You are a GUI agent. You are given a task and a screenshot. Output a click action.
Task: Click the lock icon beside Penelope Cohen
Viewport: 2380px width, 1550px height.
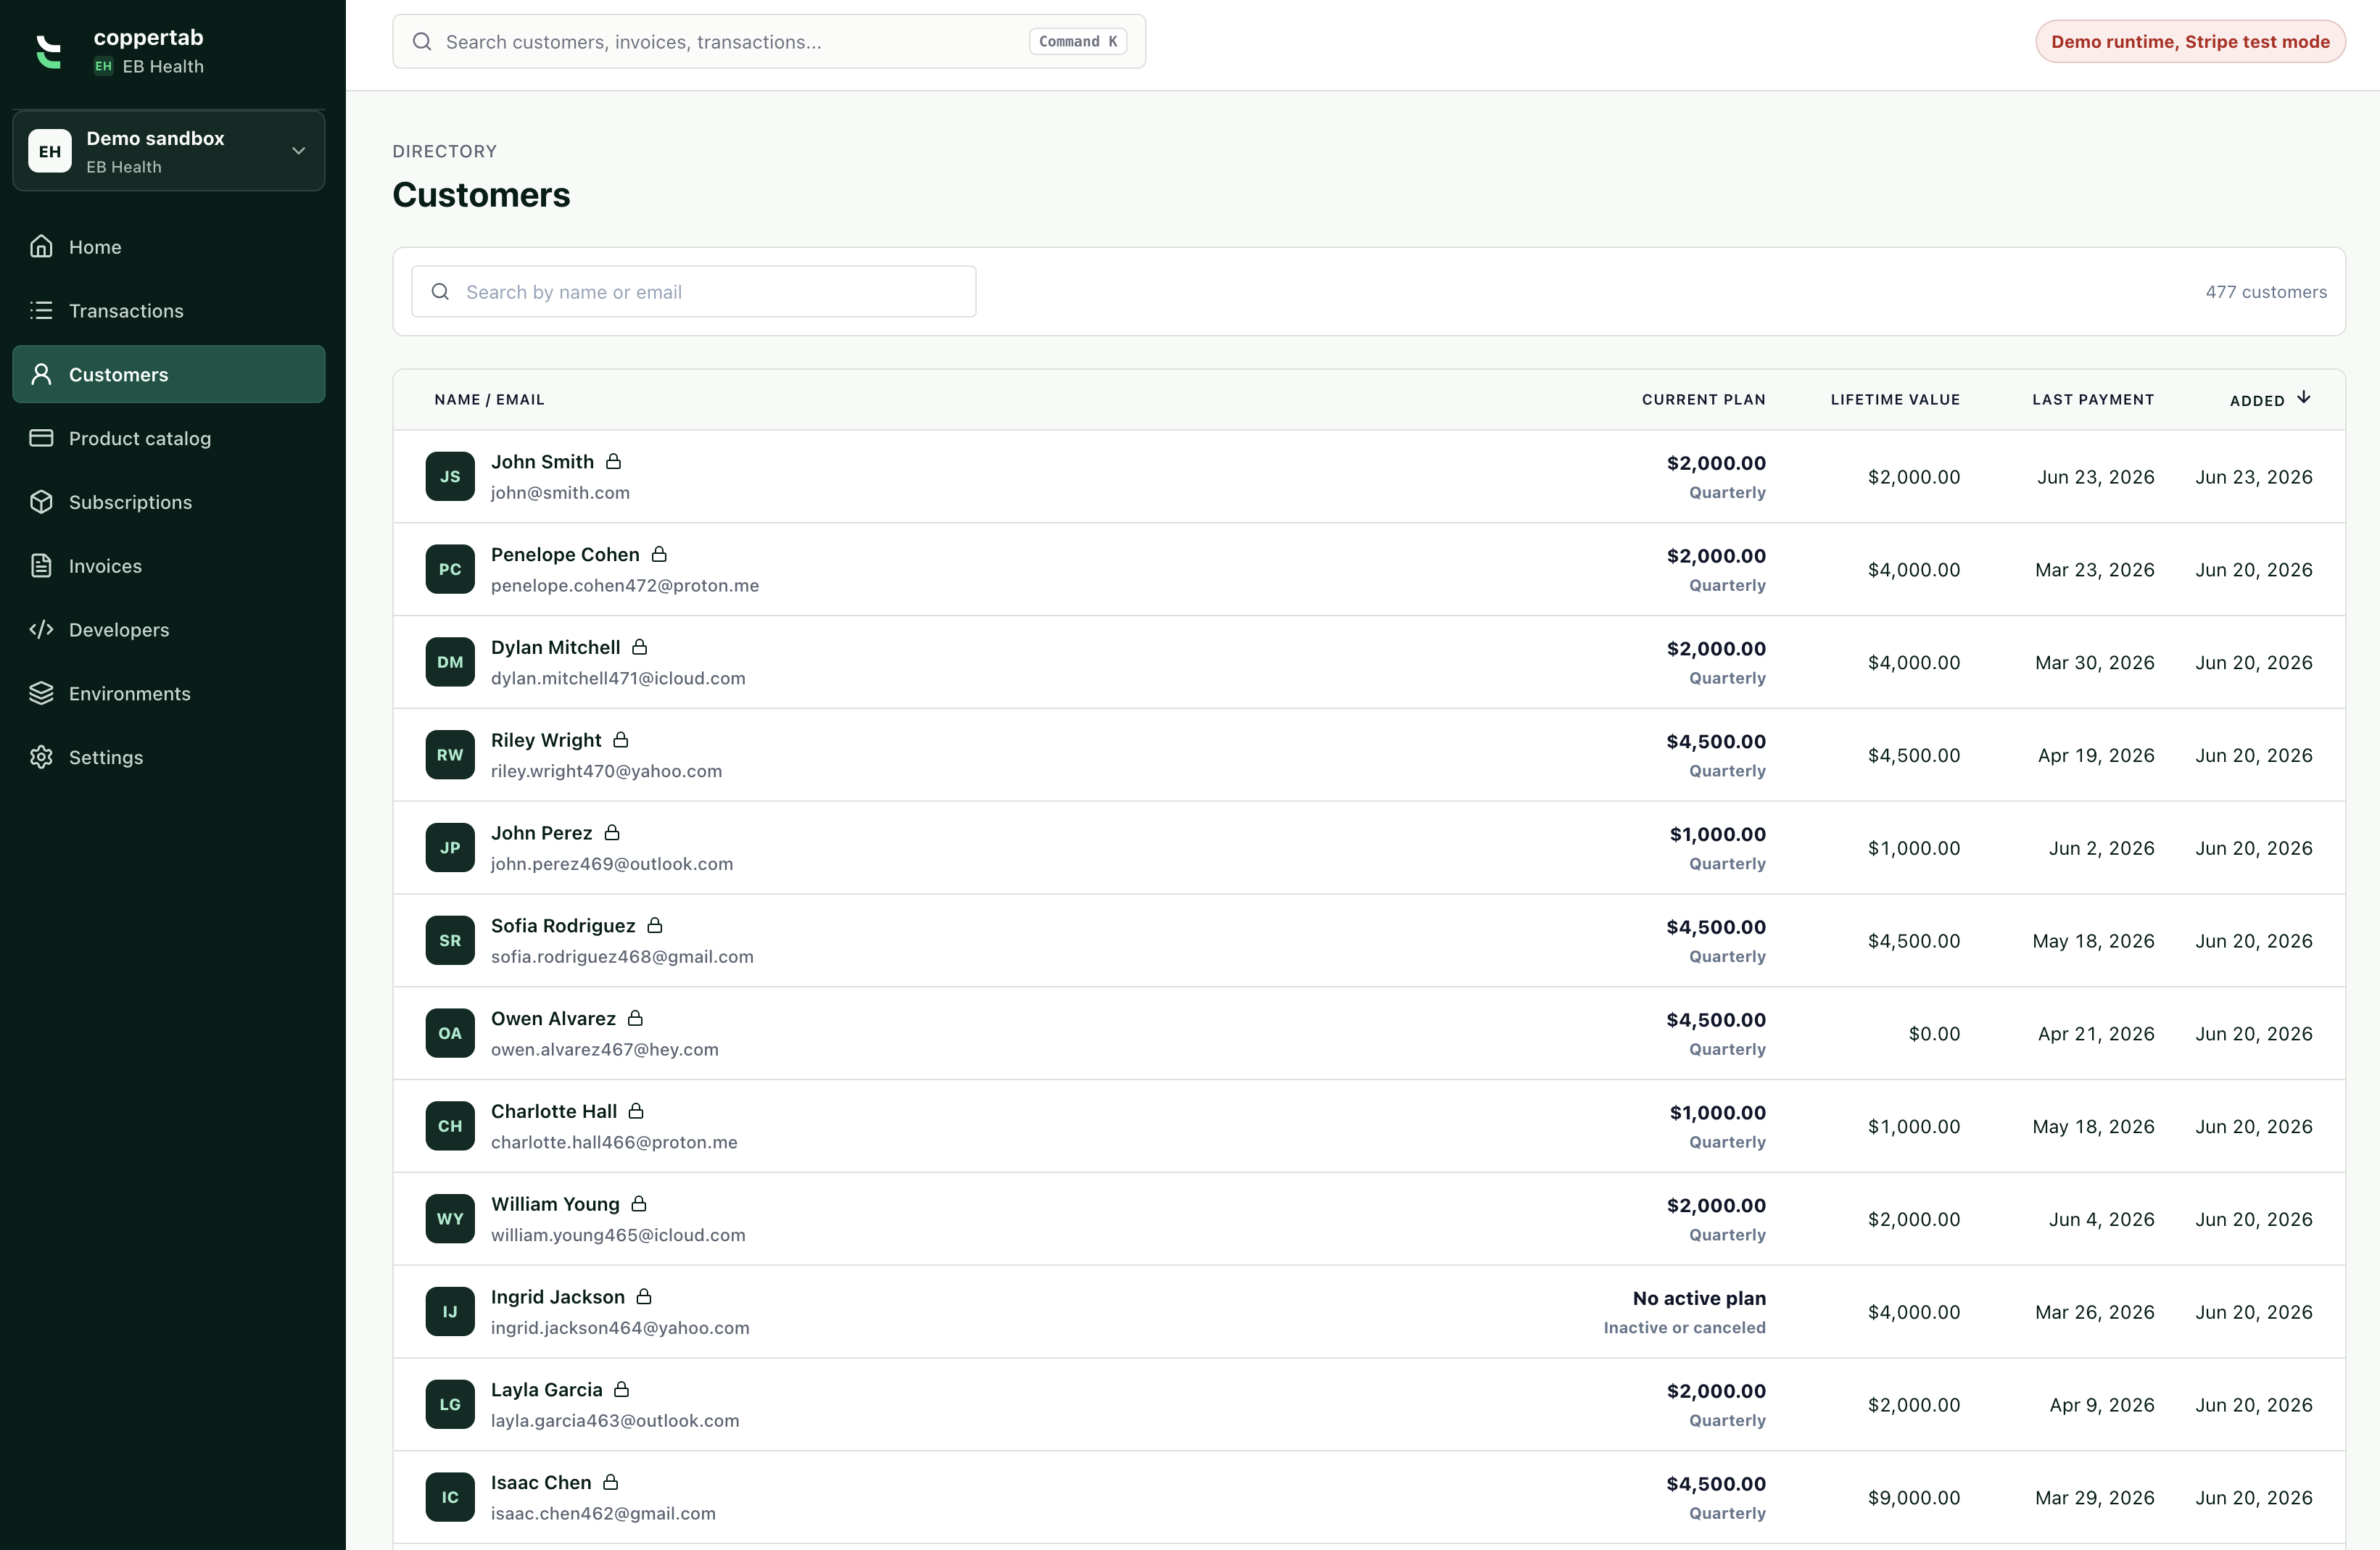point(659,554)
